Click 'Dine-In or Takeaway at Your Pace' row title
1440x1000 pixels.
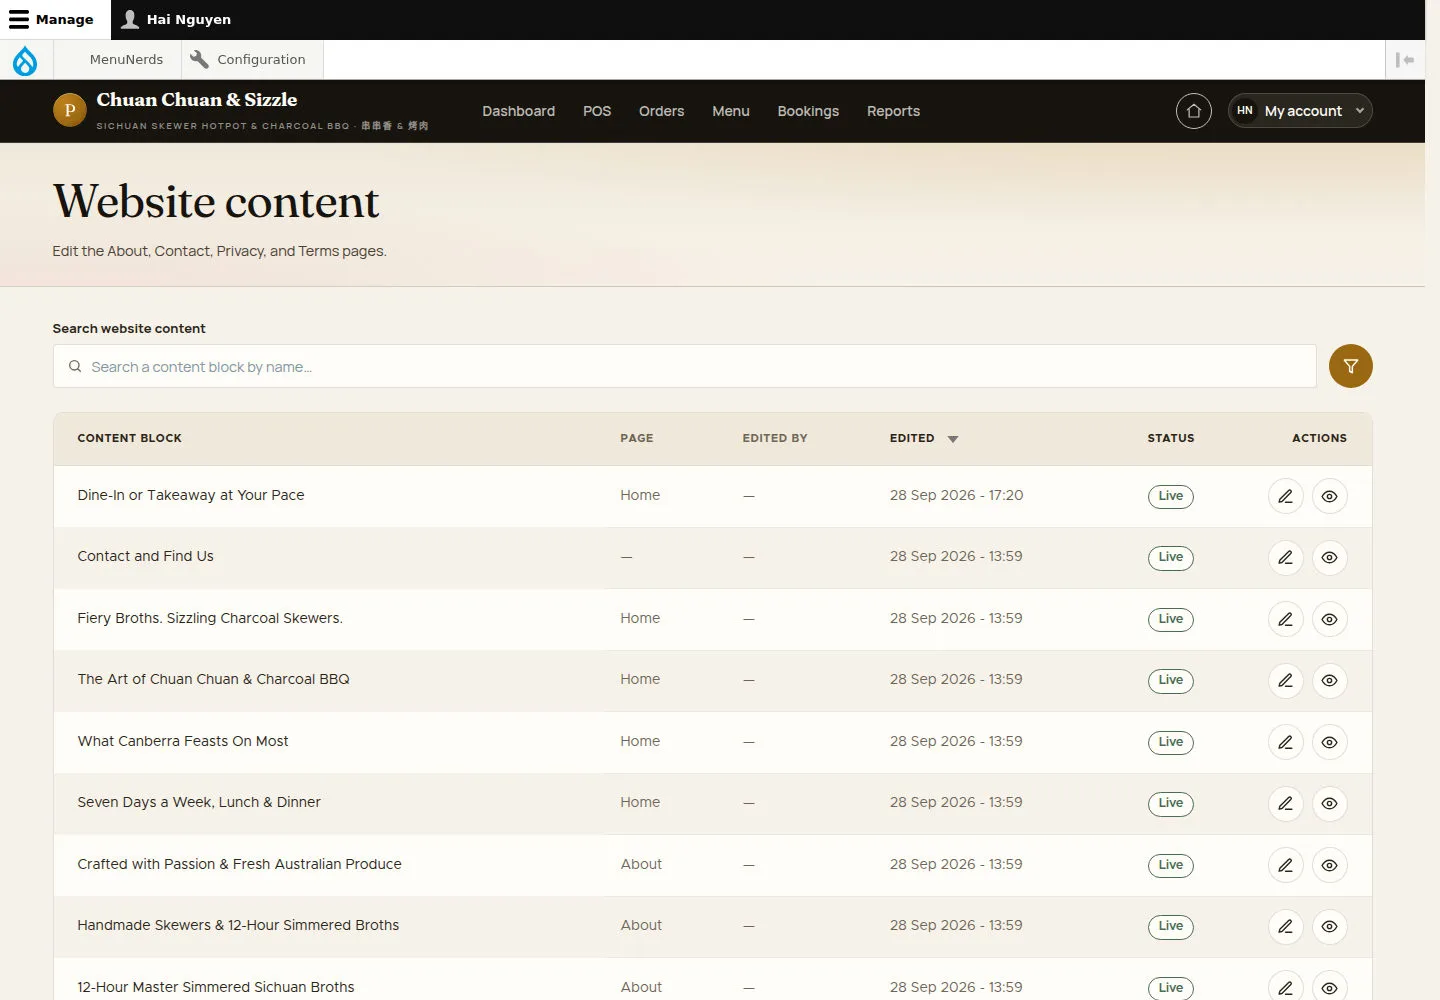pyautogui.click(x=191, y=495)
